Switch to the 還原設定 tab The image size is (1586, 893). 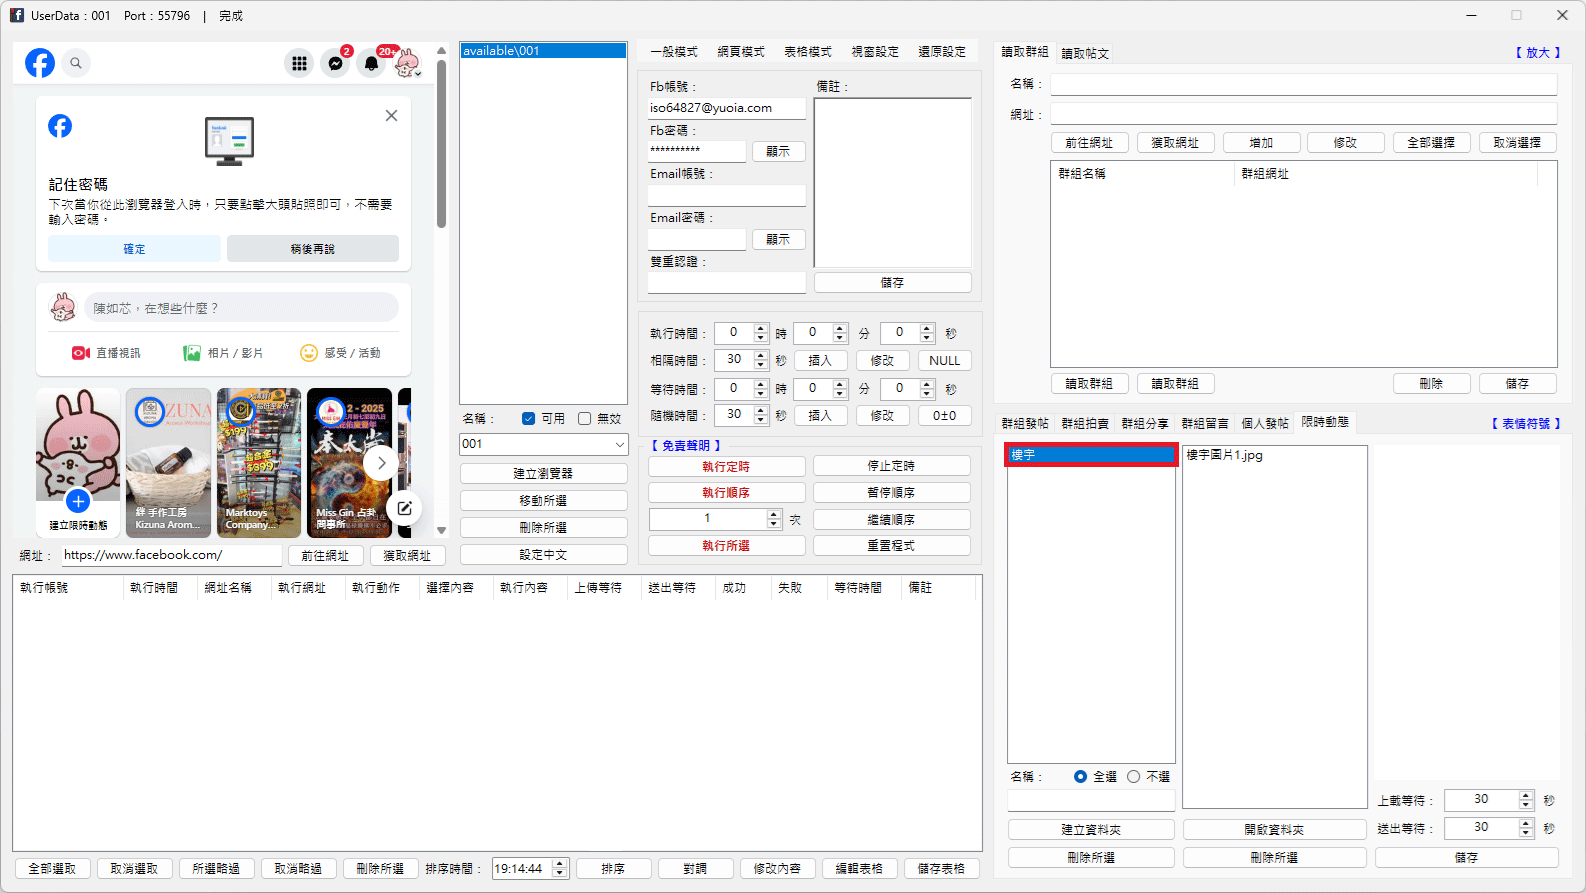click(942, 52)
